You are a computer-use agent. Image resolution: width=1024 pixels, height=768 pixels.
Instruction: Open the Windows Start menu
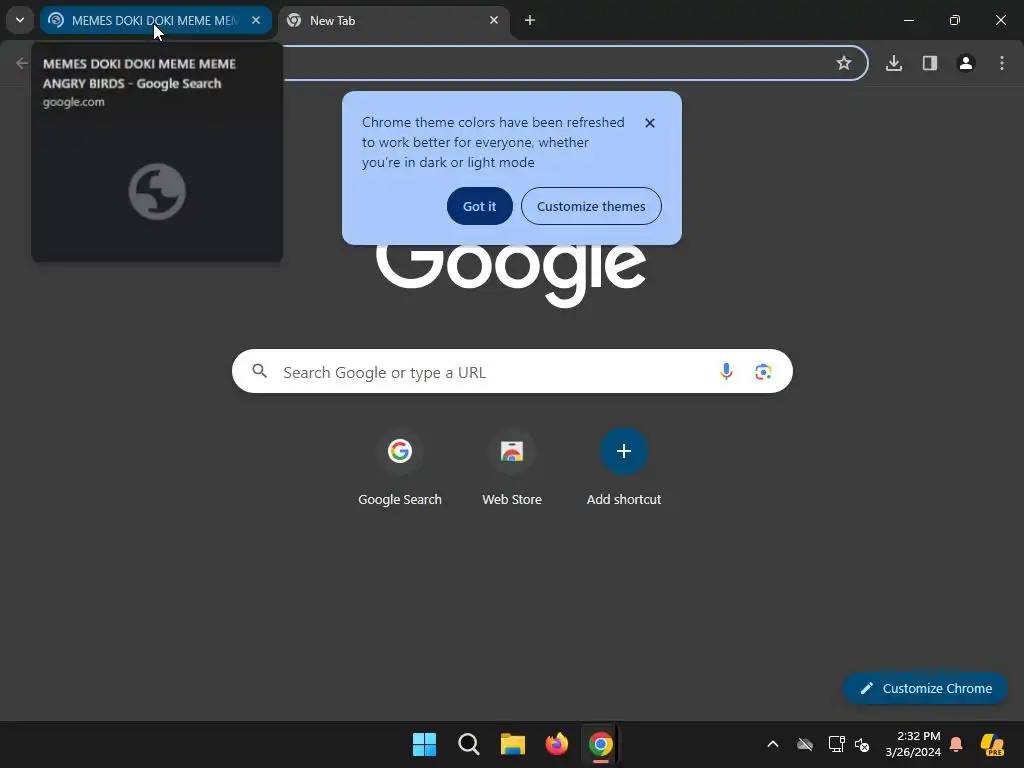point(424,744)
